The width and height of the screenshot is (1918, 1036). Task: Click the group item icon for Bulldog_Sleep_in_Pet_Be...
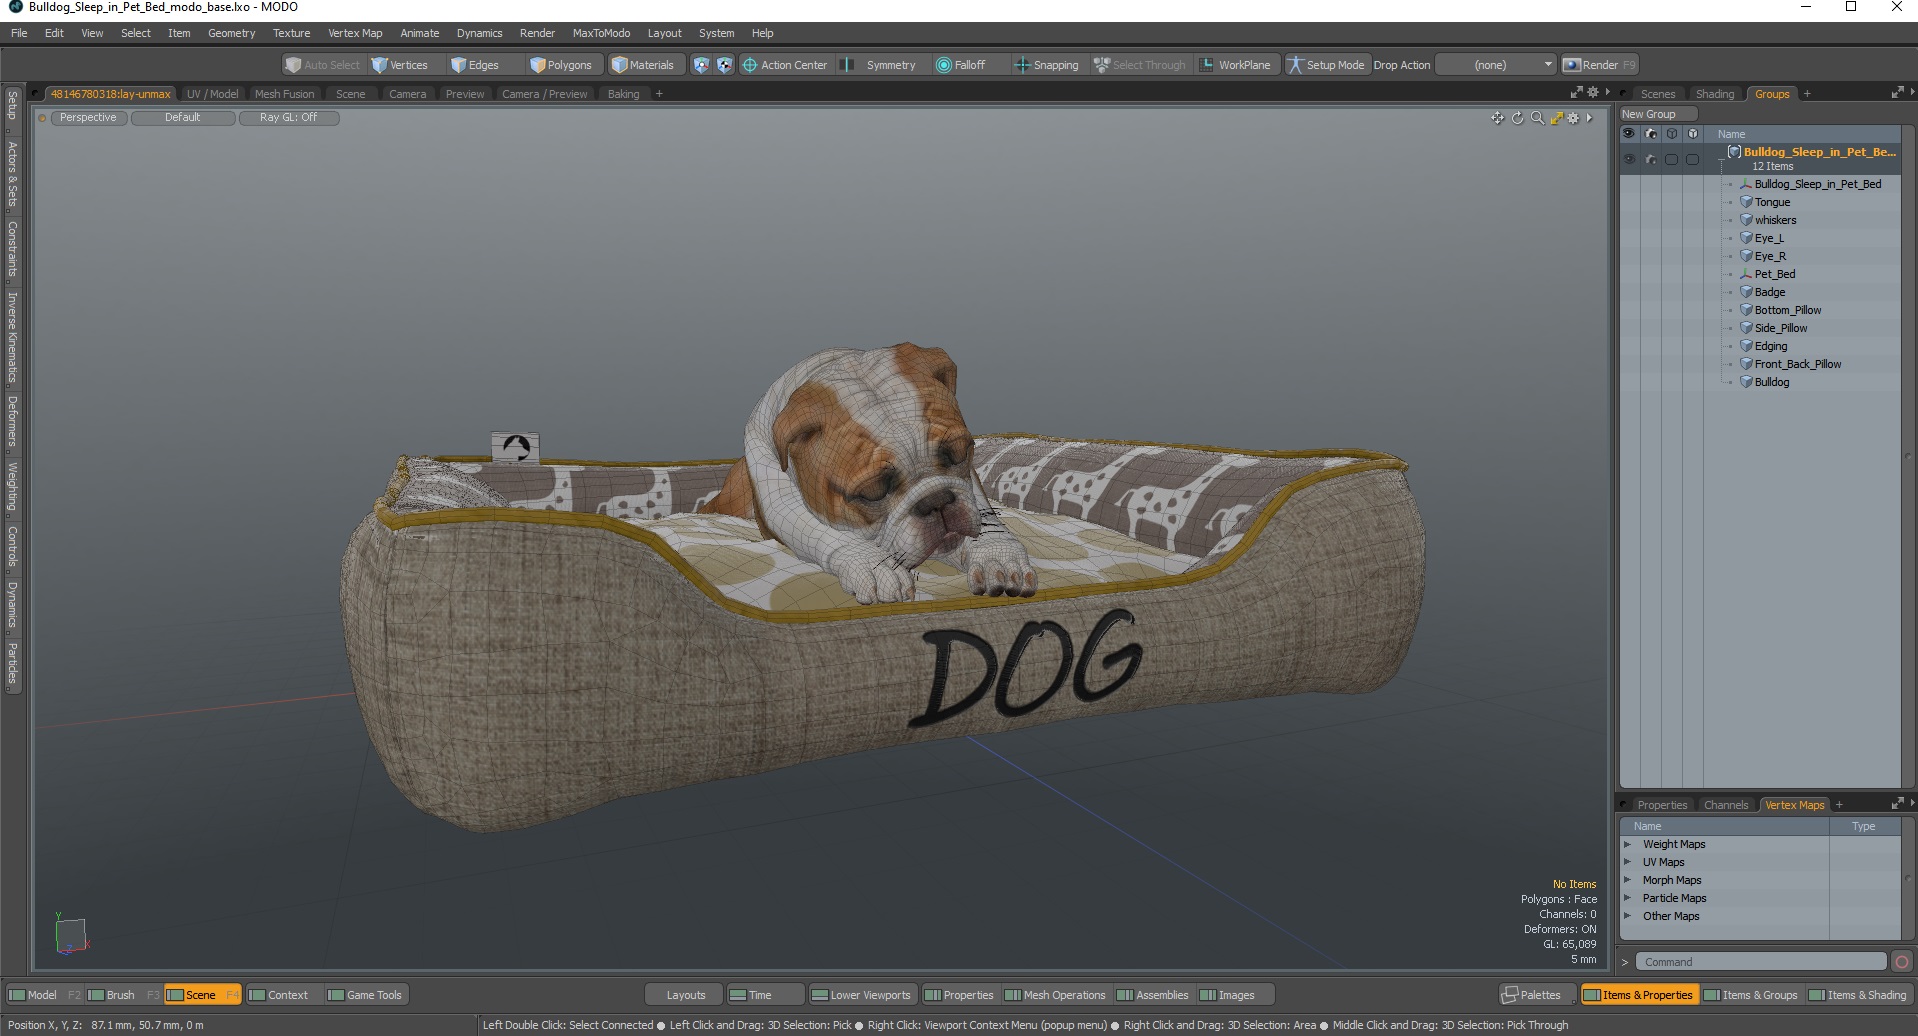pyautogui.click(x=1735, y=152)
